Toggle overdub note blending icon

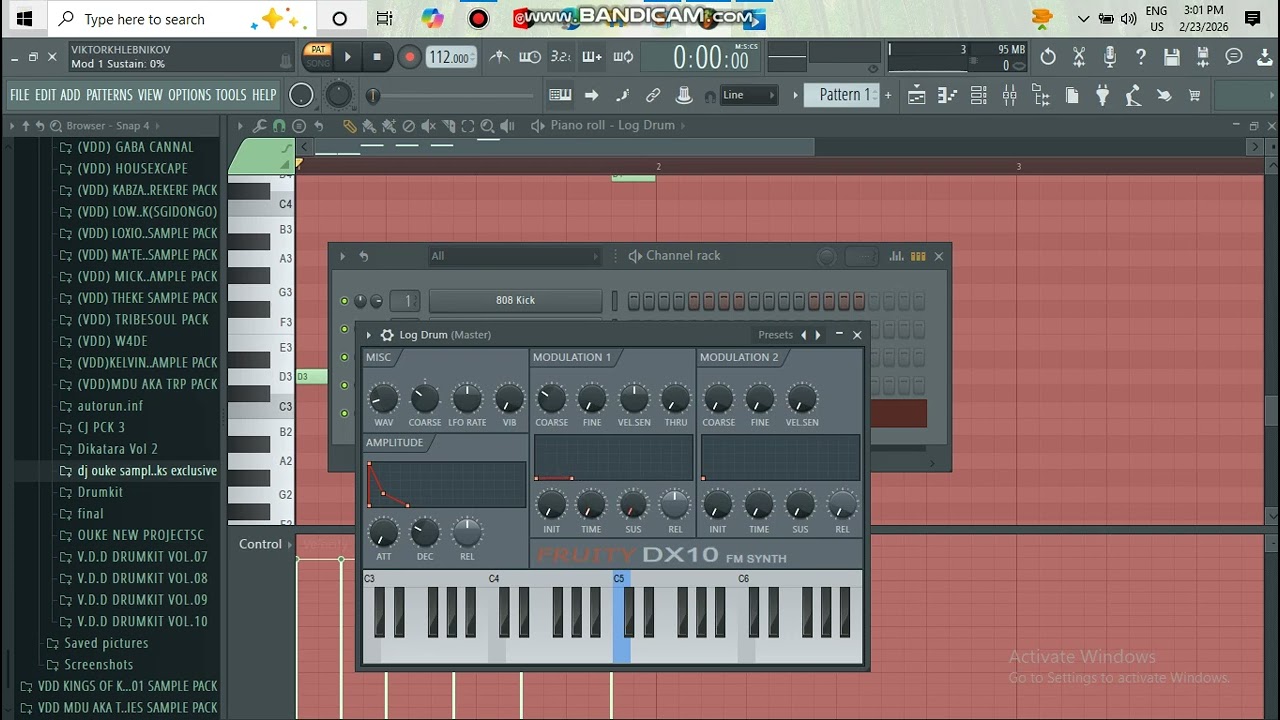(592, 57)
